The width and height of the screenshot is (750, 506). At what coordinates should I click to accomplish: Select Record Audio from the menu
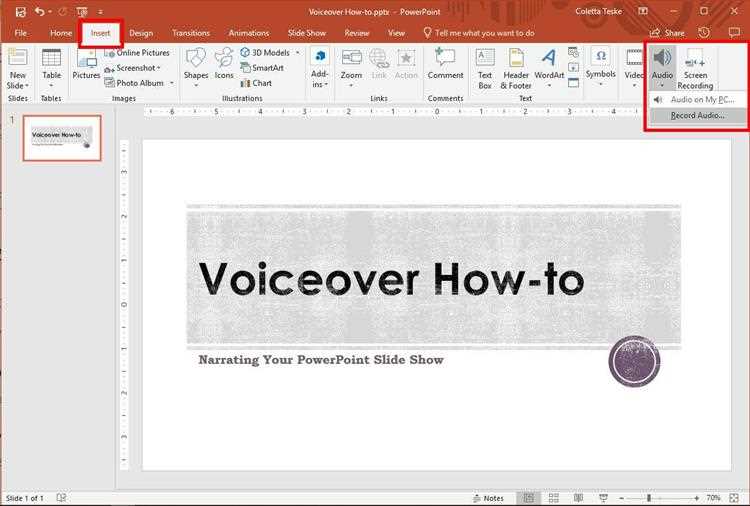(x=697, y=115)
